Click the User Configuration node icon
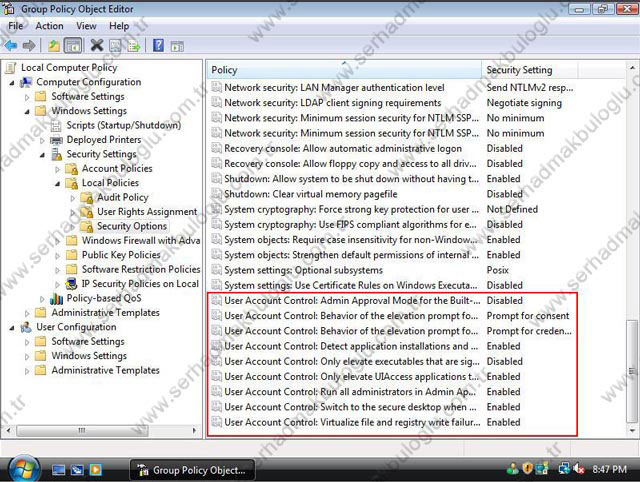 [26, 327]
